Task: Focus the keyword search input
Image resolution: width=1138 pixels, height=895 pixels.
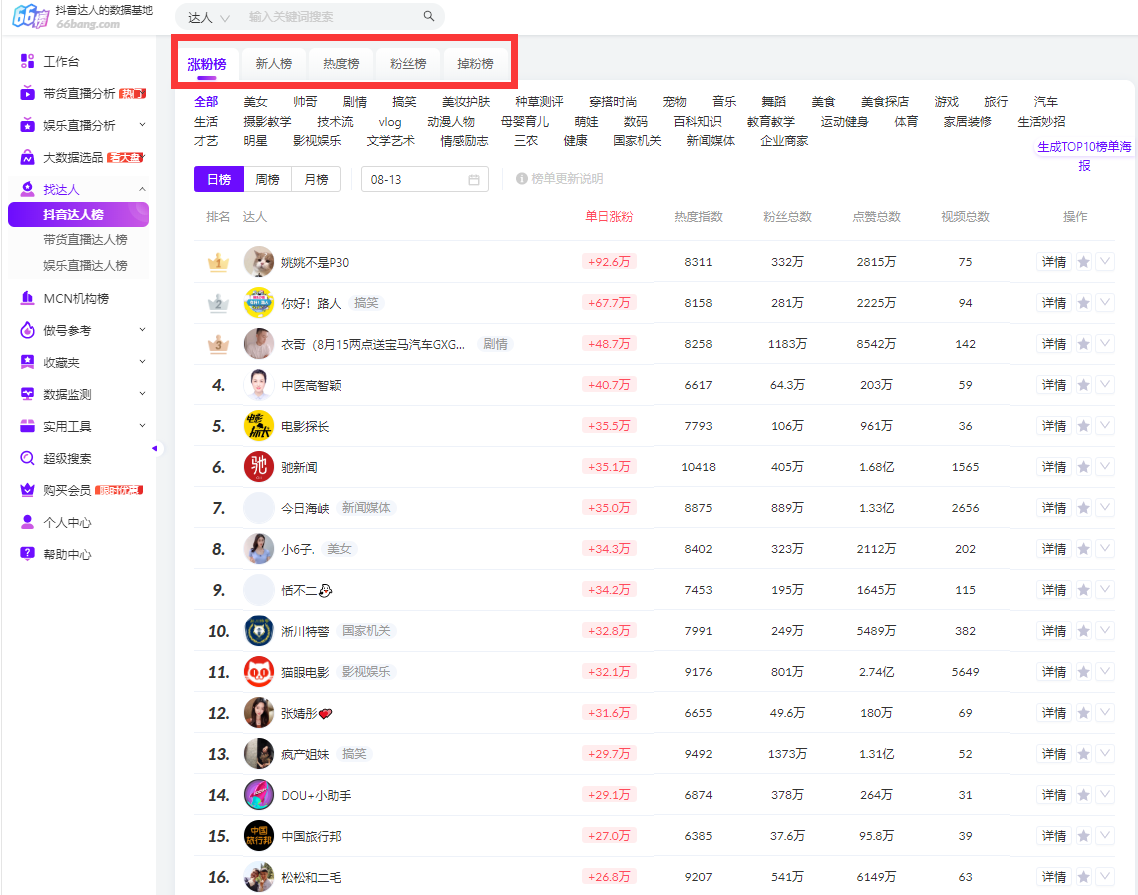Action: [x=330, y=17]
